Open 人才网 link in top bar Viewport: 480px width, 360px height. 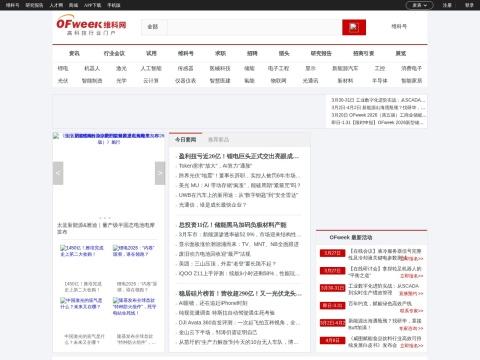[x=56, y=5]
